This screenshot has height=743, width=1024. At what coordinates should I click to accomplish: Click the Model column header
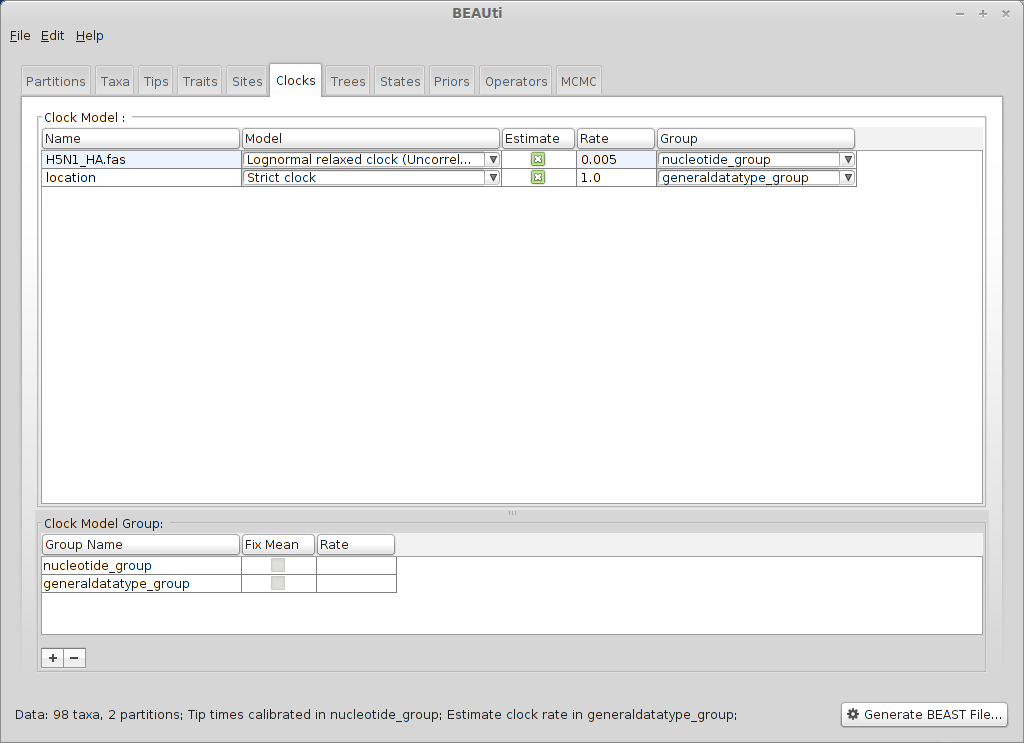coord(370,138)
